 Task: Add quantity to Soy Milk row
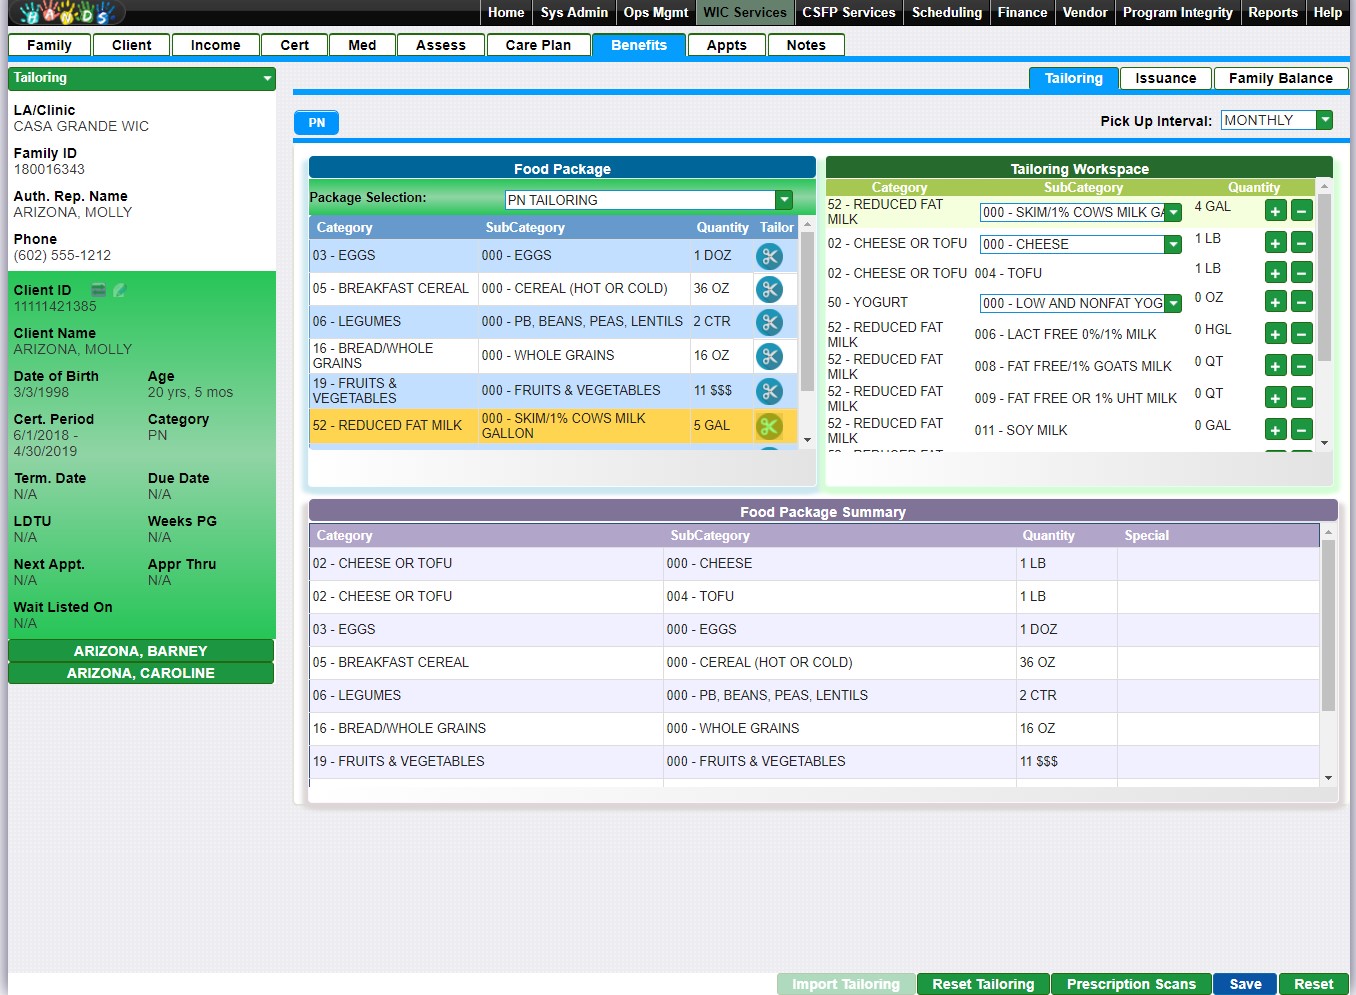1275,430
